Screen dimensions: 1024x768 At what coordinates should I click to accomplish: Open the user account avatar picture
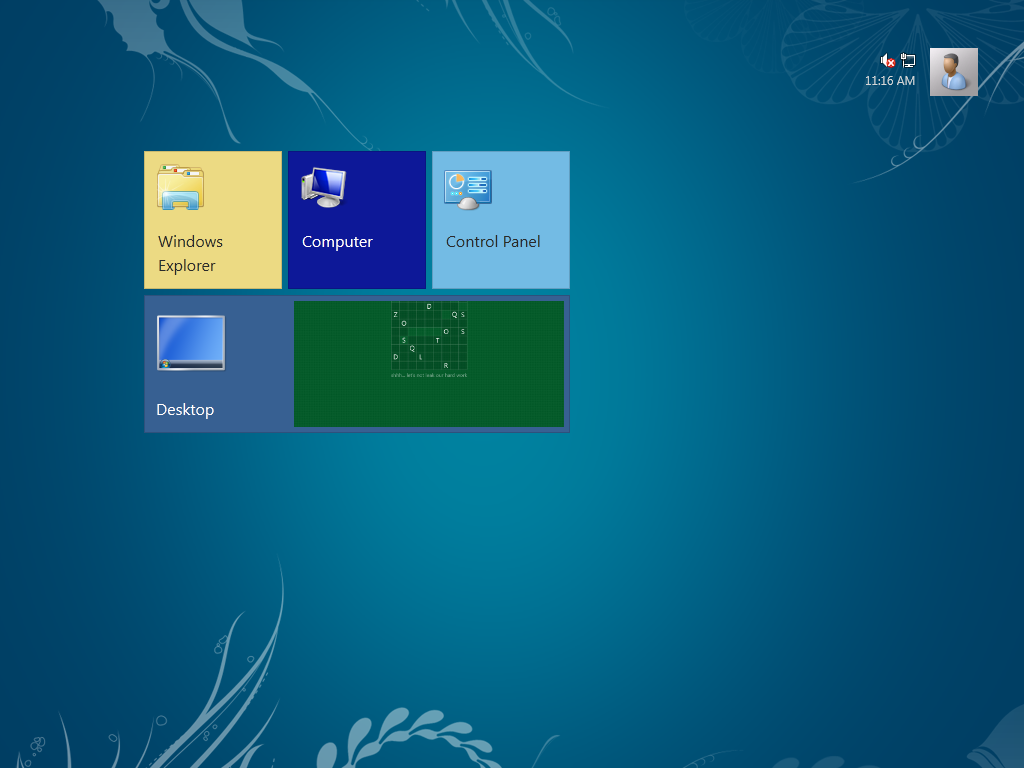(x=953, y=72)
